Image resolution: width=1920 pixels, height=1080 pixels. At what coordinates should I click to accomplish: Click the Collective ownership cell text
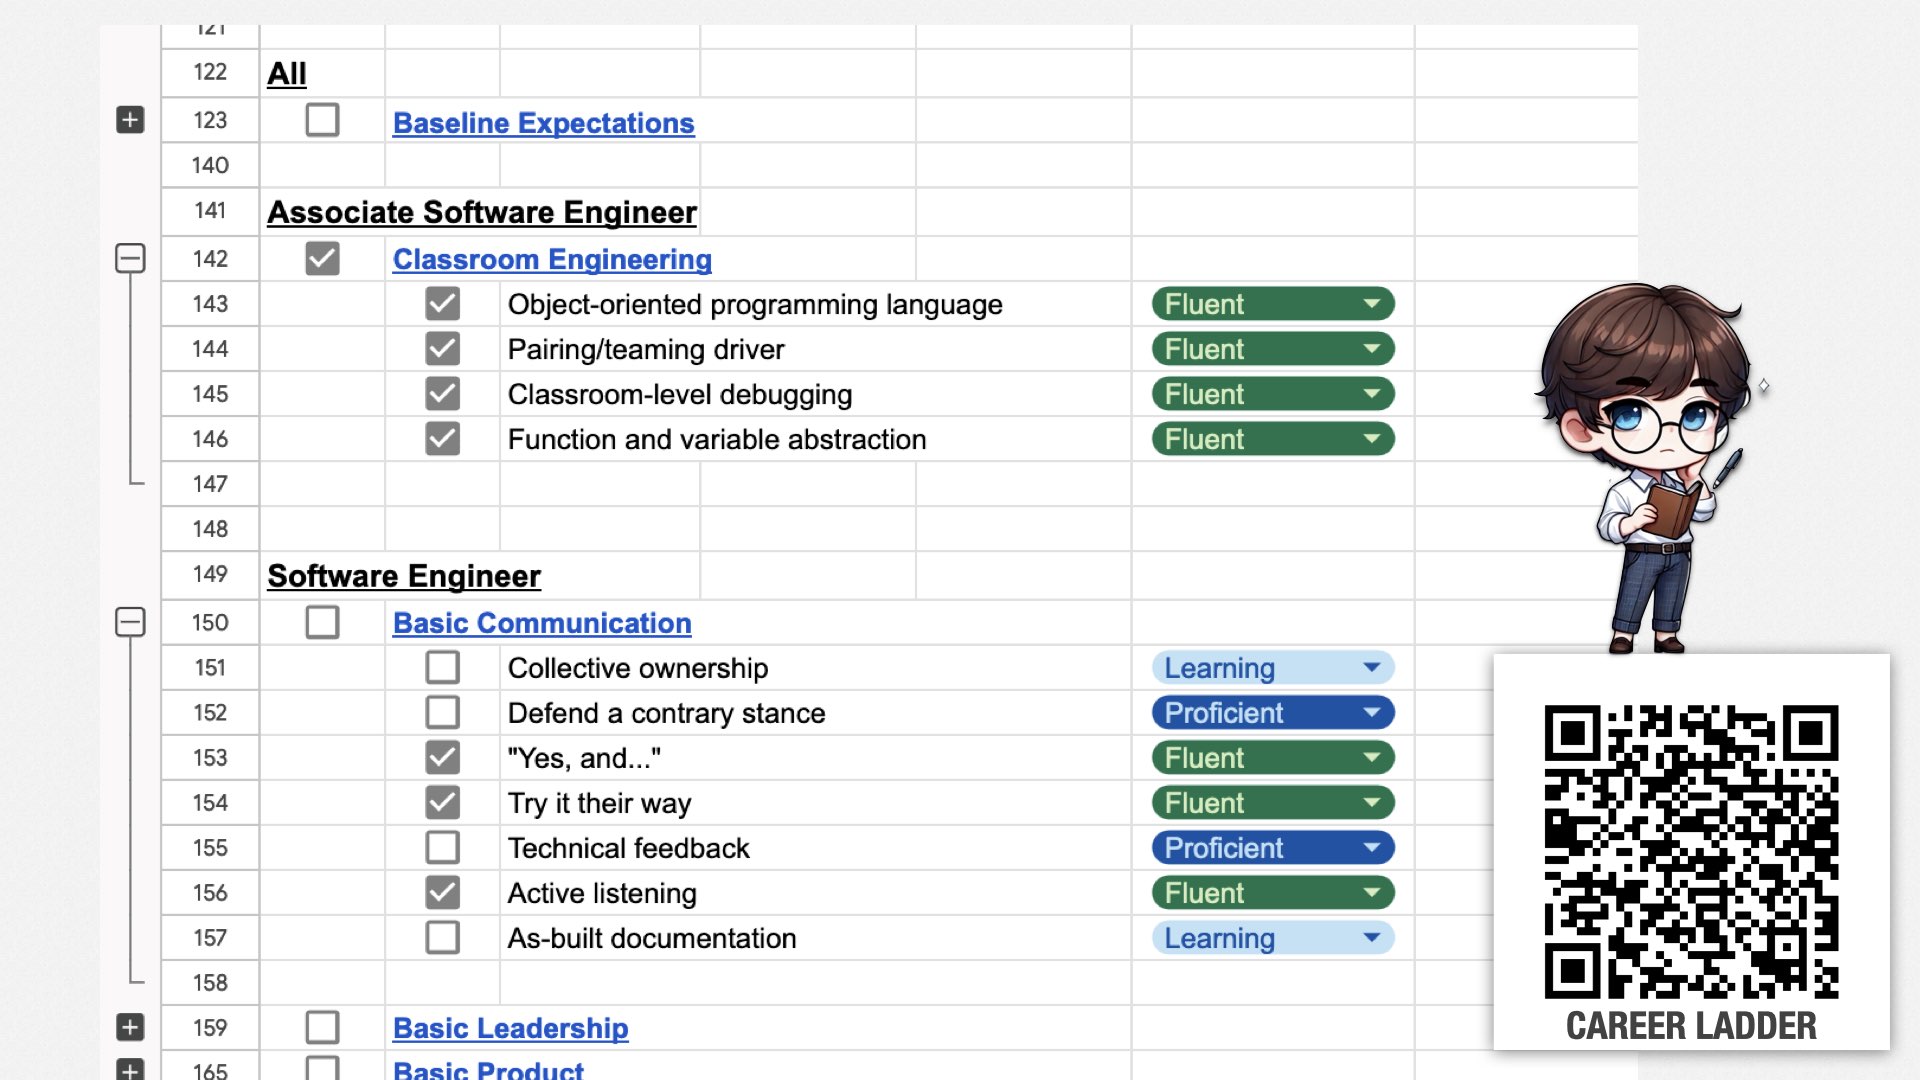638,668
